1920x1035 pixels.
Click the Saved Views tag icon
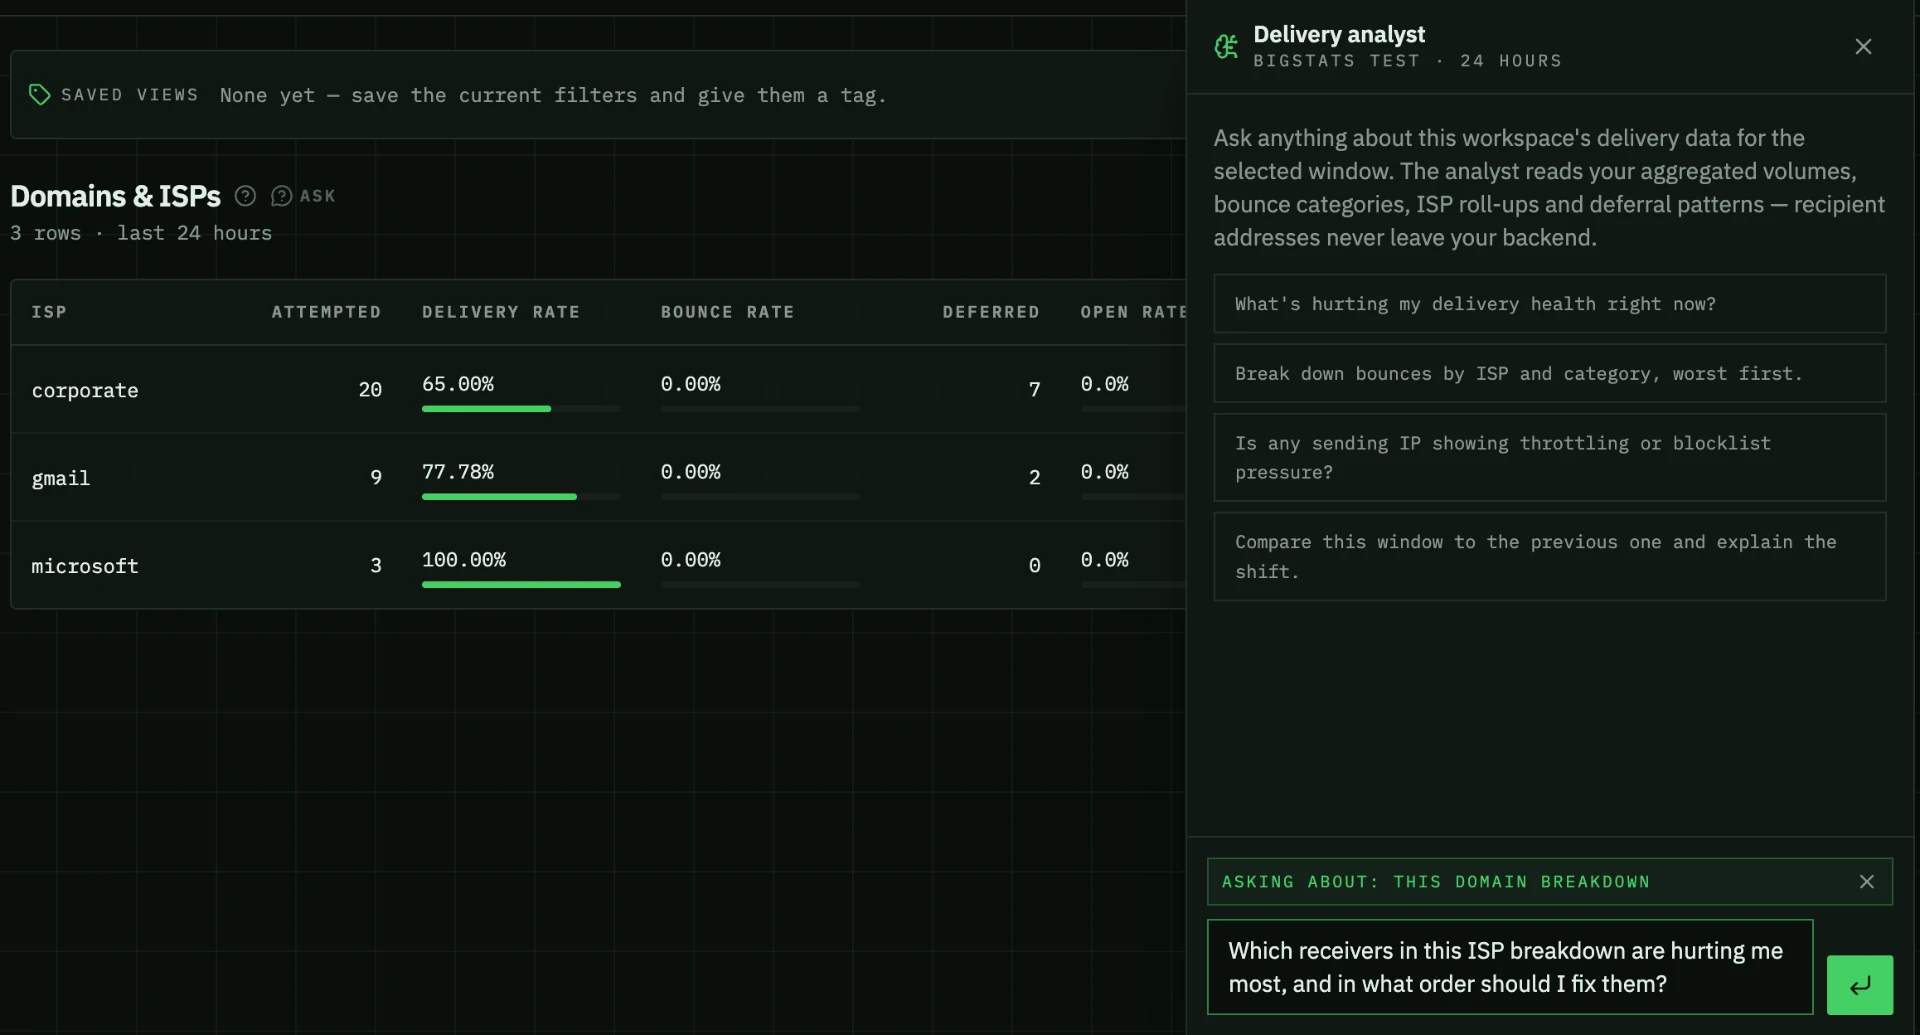coord(39,95)
